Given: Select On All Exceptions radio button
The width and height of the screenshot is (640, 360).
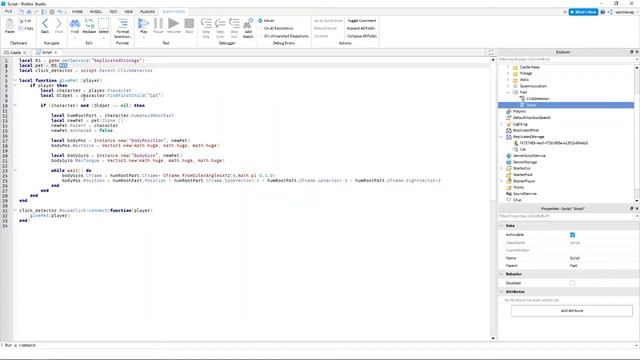Looking at the screenshot, I should 260,29.
